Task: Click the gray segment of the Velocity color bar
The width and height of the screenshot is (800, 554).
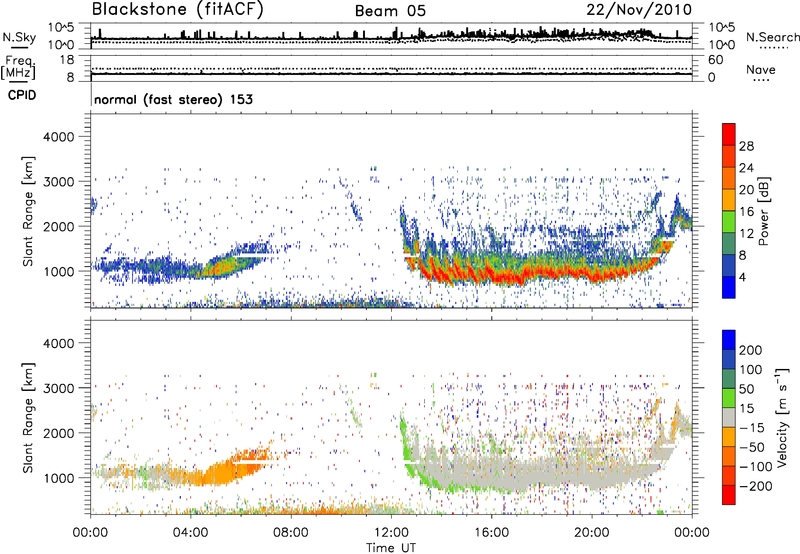Action: (x=729, y=417)
